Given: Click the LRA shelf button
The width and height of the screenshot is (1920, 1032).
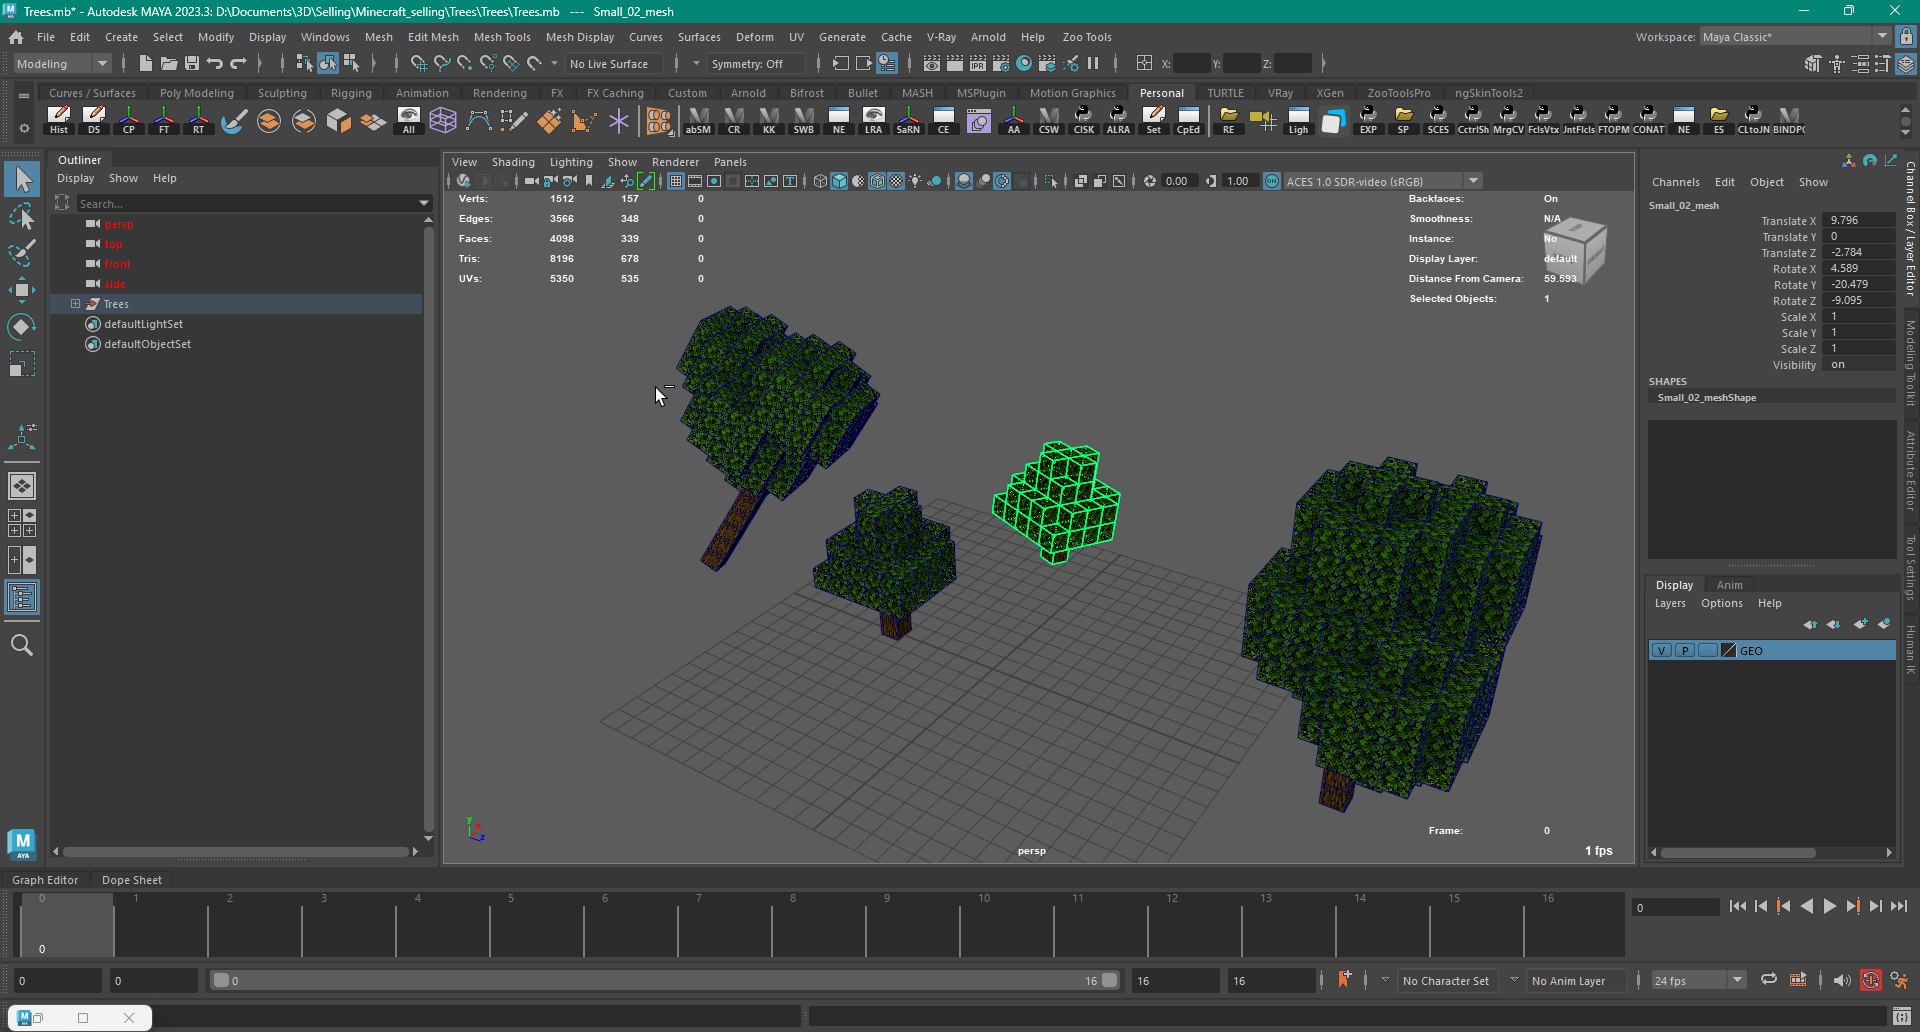Looking at the screenshot, I should point(874,121).
